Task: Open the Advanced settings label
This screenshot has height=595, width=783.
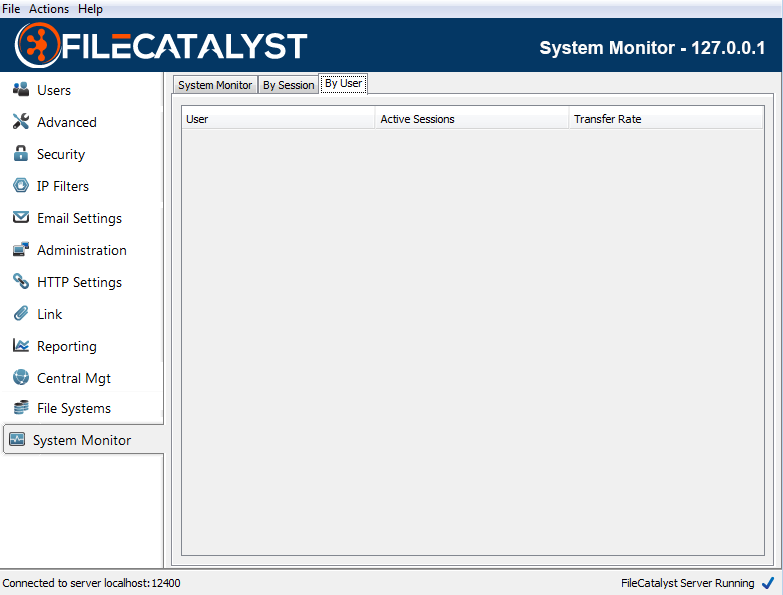Action: 67,122
